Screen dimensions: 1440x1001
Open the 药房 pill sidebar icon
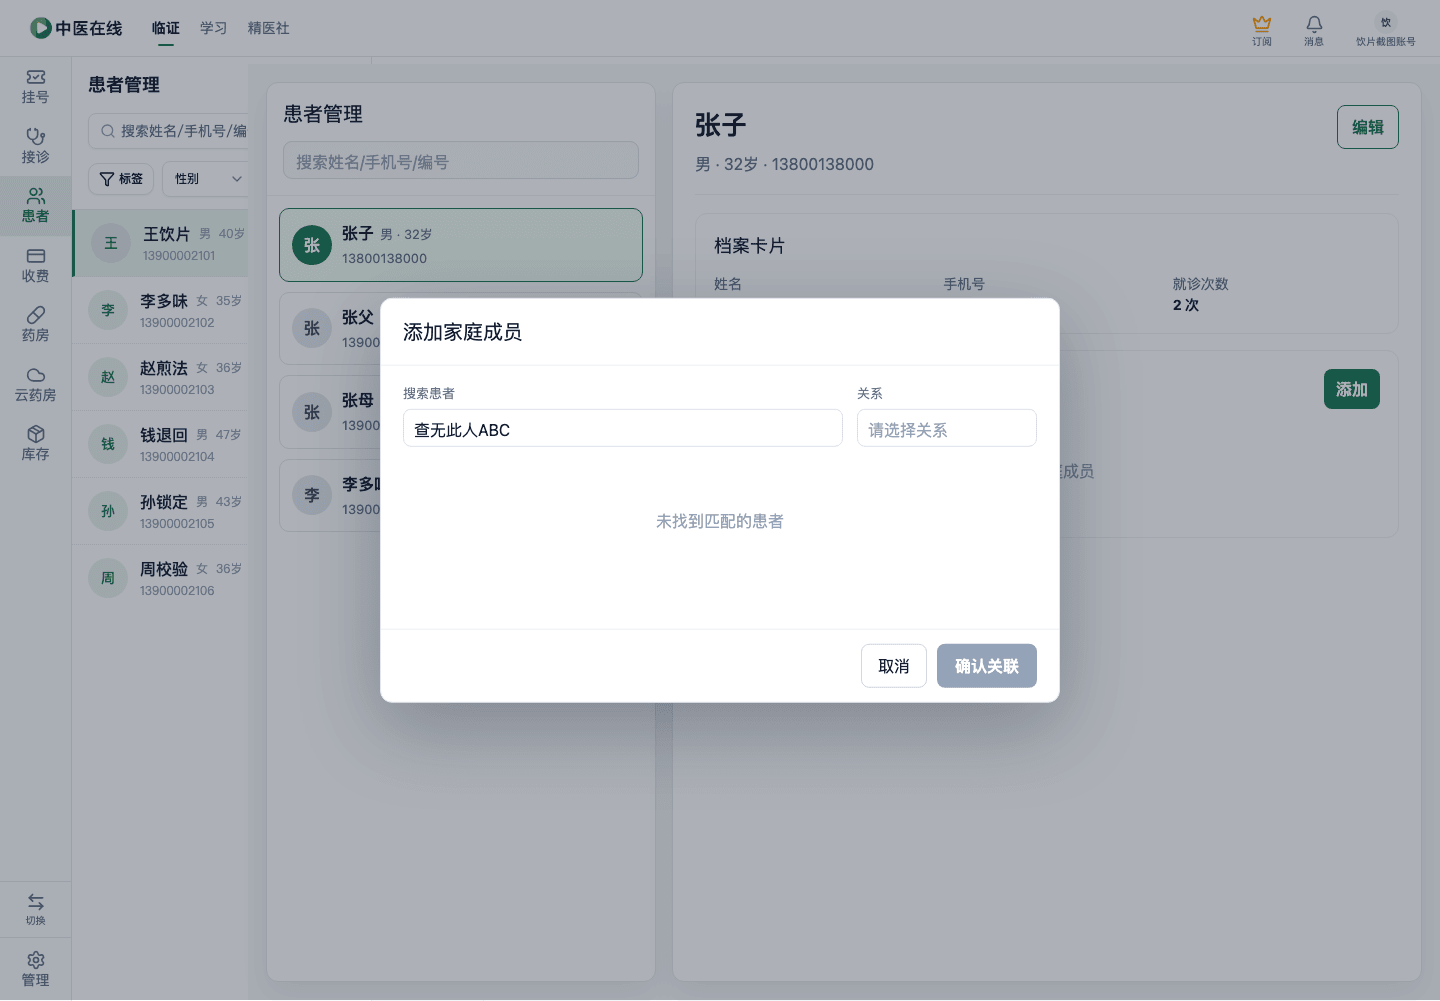coord(35,325)
